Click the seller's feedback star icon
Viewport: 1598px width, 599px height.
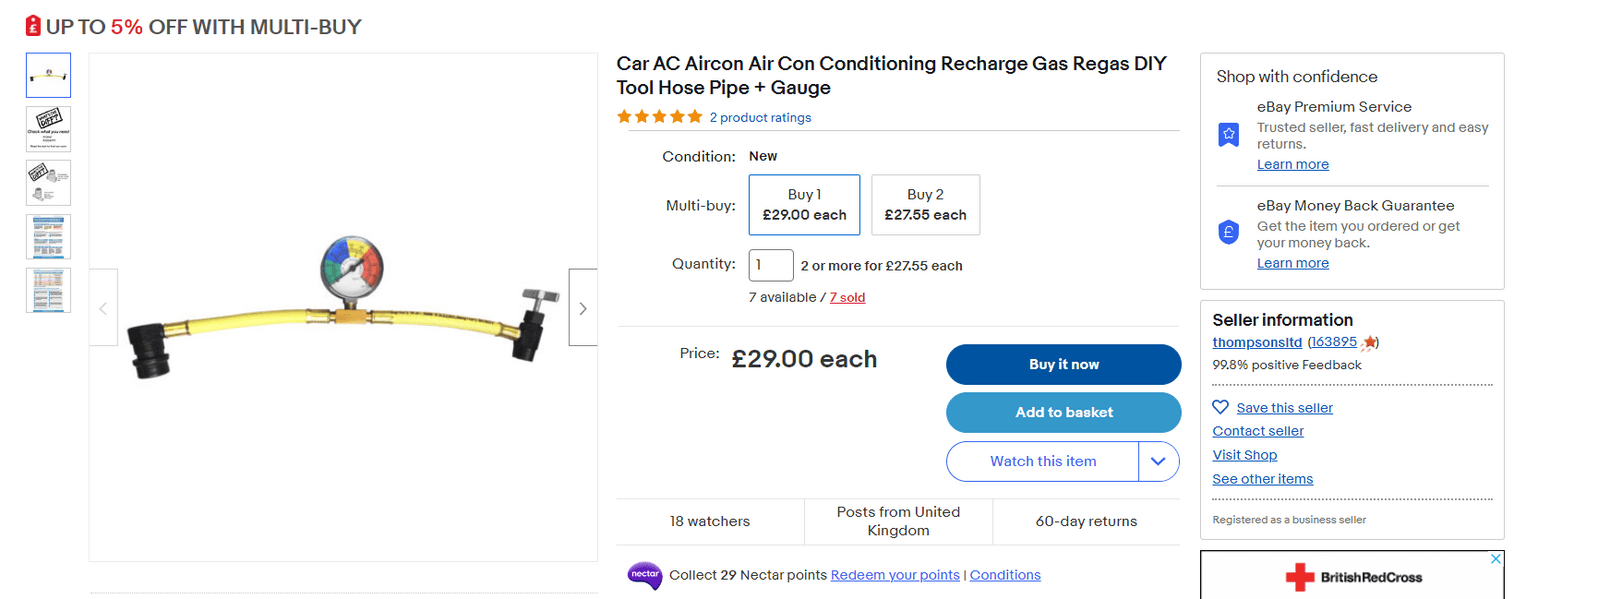[1369, 343]
